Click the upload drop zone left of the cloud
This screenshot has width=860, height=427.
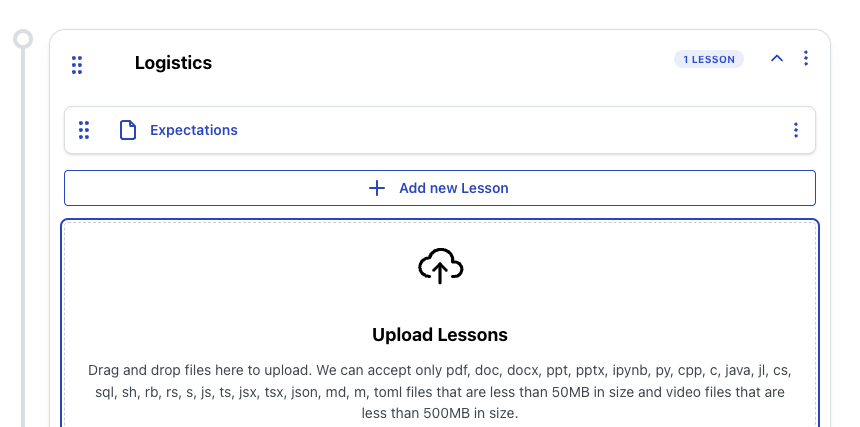click(220, 270)
